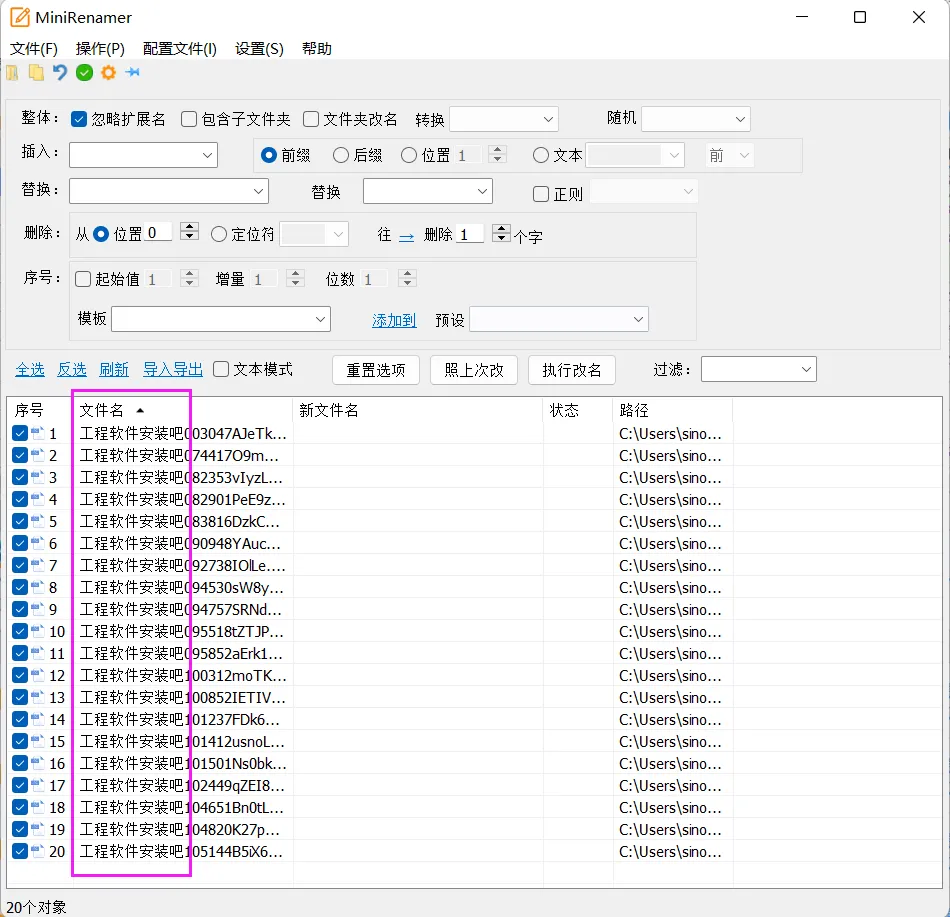This screenshot has height=917, width=950.
Task: Click the add files icon in toolbar
Action: (x=36, y=73)
